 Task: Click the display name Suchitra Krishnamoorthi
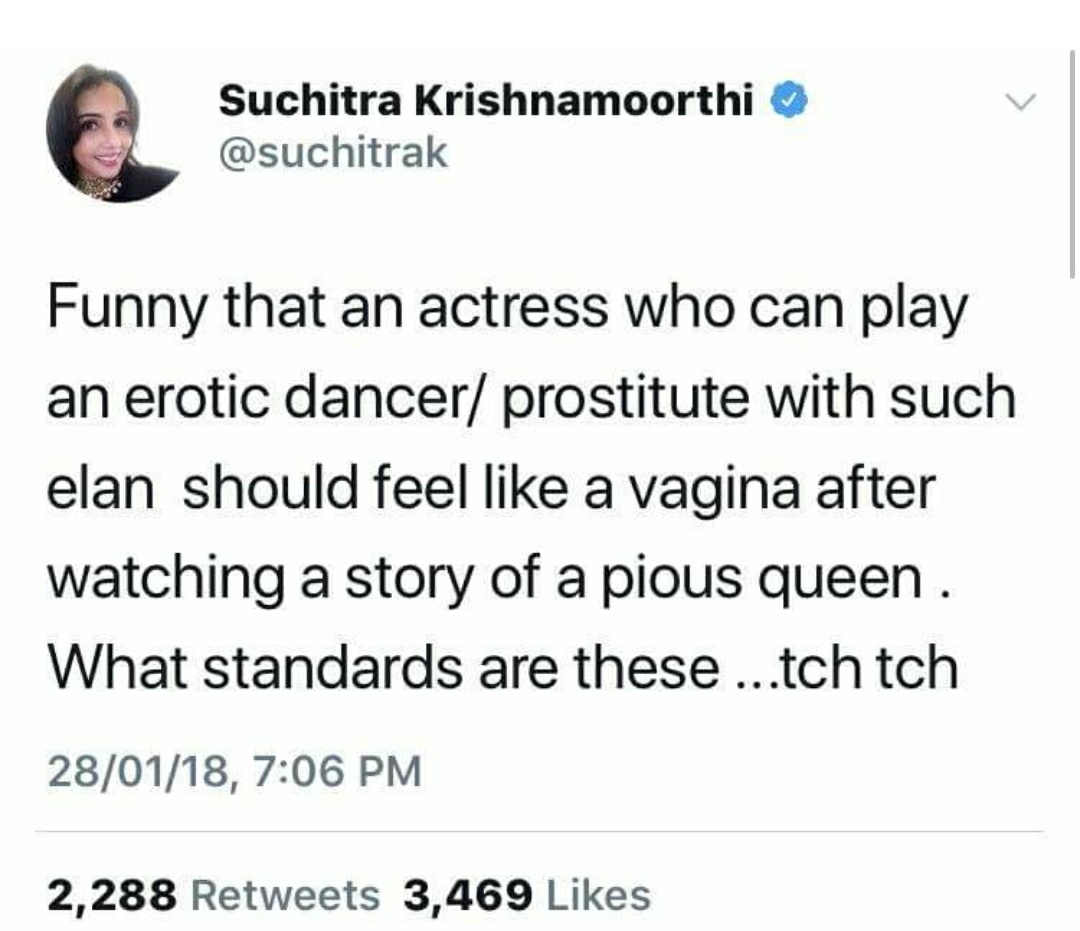[485, 100]
